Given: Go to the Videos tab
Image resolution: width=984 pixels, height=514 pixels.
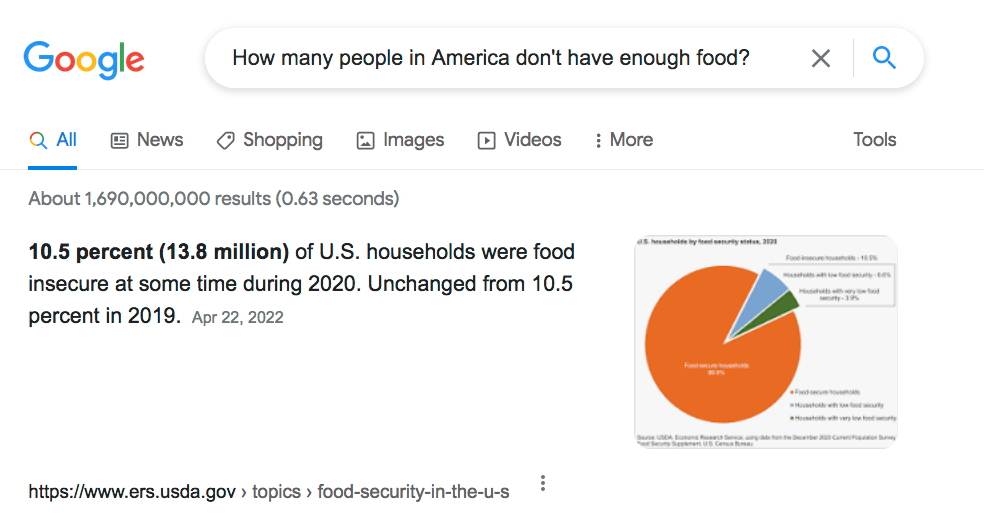Looking at the screenshot, I should pos(520,140).
